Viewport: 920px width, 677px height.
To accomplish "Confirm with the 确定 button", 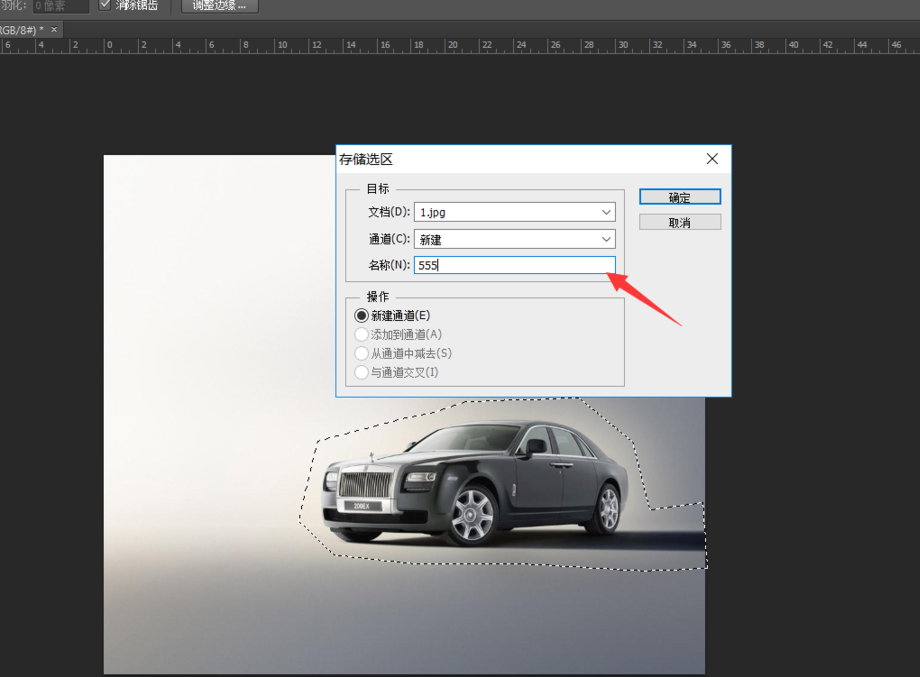I will (x=680, y=197).
